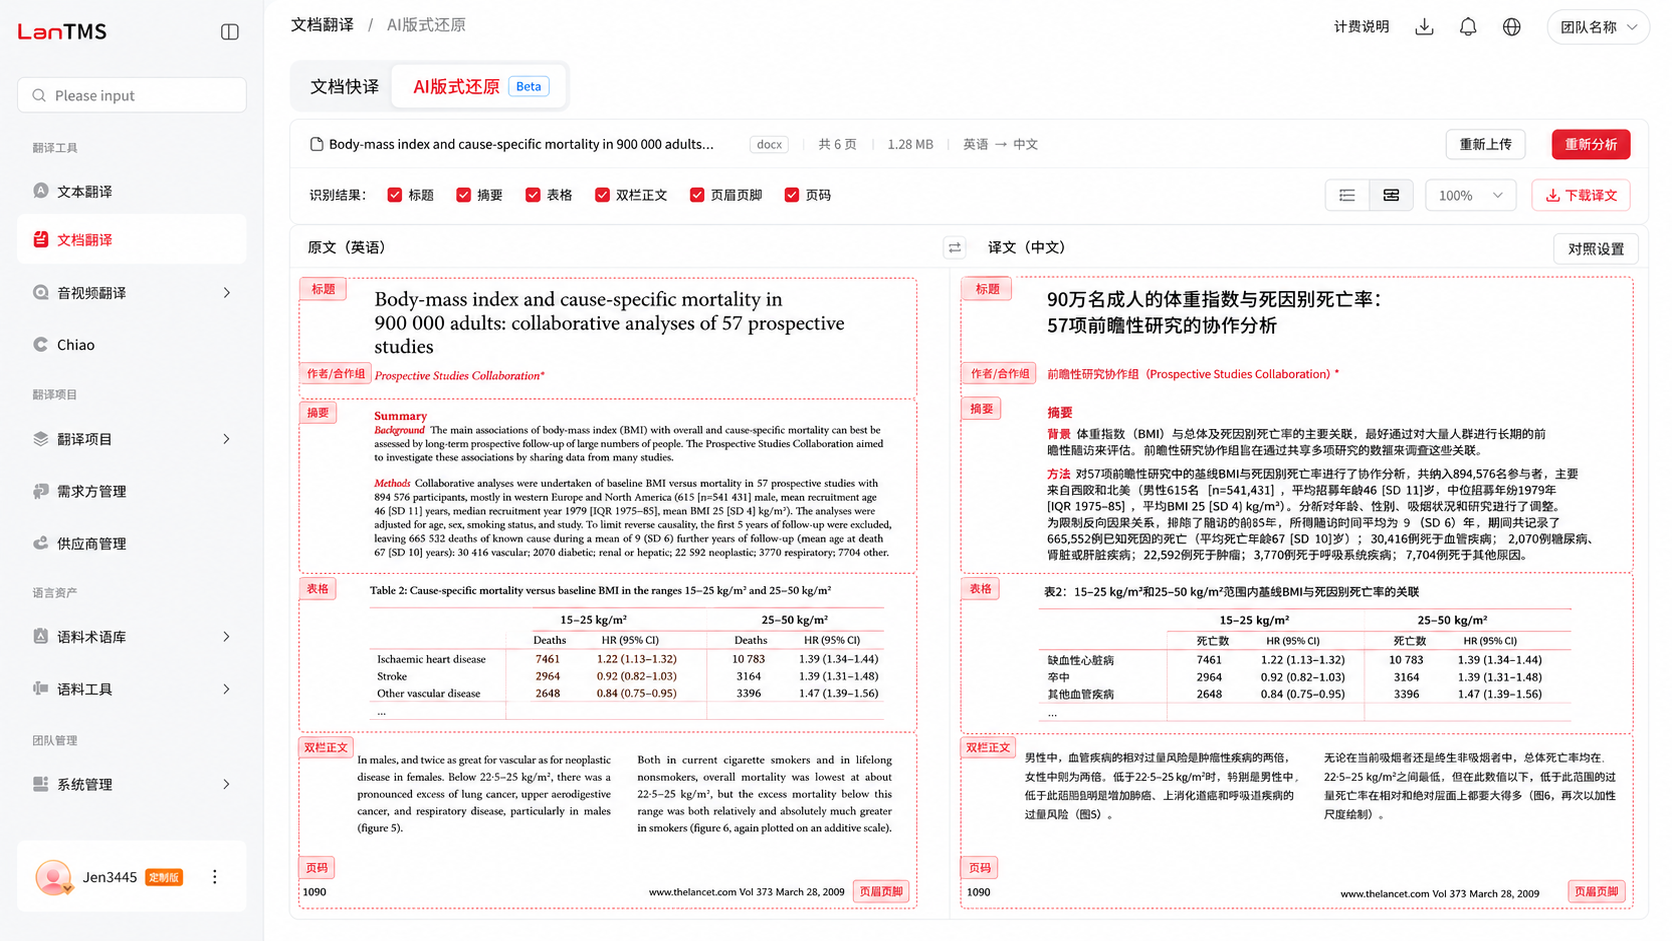Screen dimensions: 1672x941
Task: Select the source 作者/合作组 region tag
Action: [336, 374]
